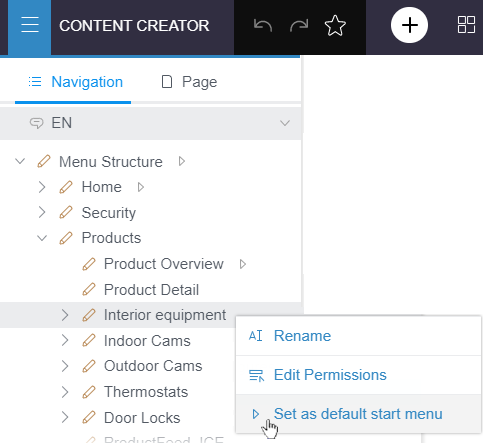
Task: Click pencil icon beside Indoor Cams
Action: click(x=89, y=340)
